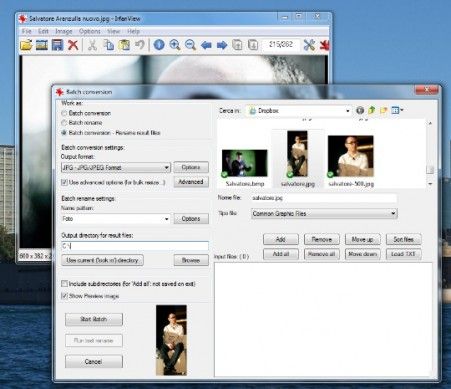Click the Move up button
The width and height of the screenshot is (451, 389).
[x=363, y=239]
